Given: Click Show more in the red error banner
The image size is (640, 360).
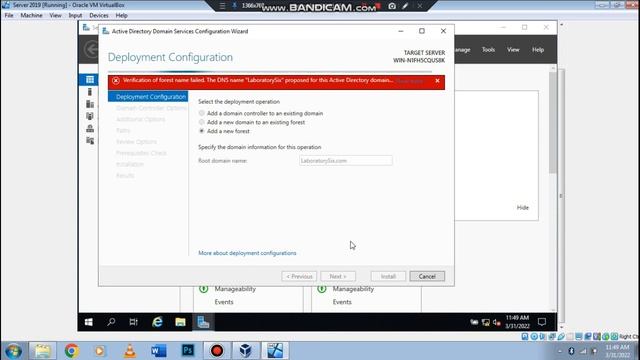Looking at the screenshot, I should (409, 81).
